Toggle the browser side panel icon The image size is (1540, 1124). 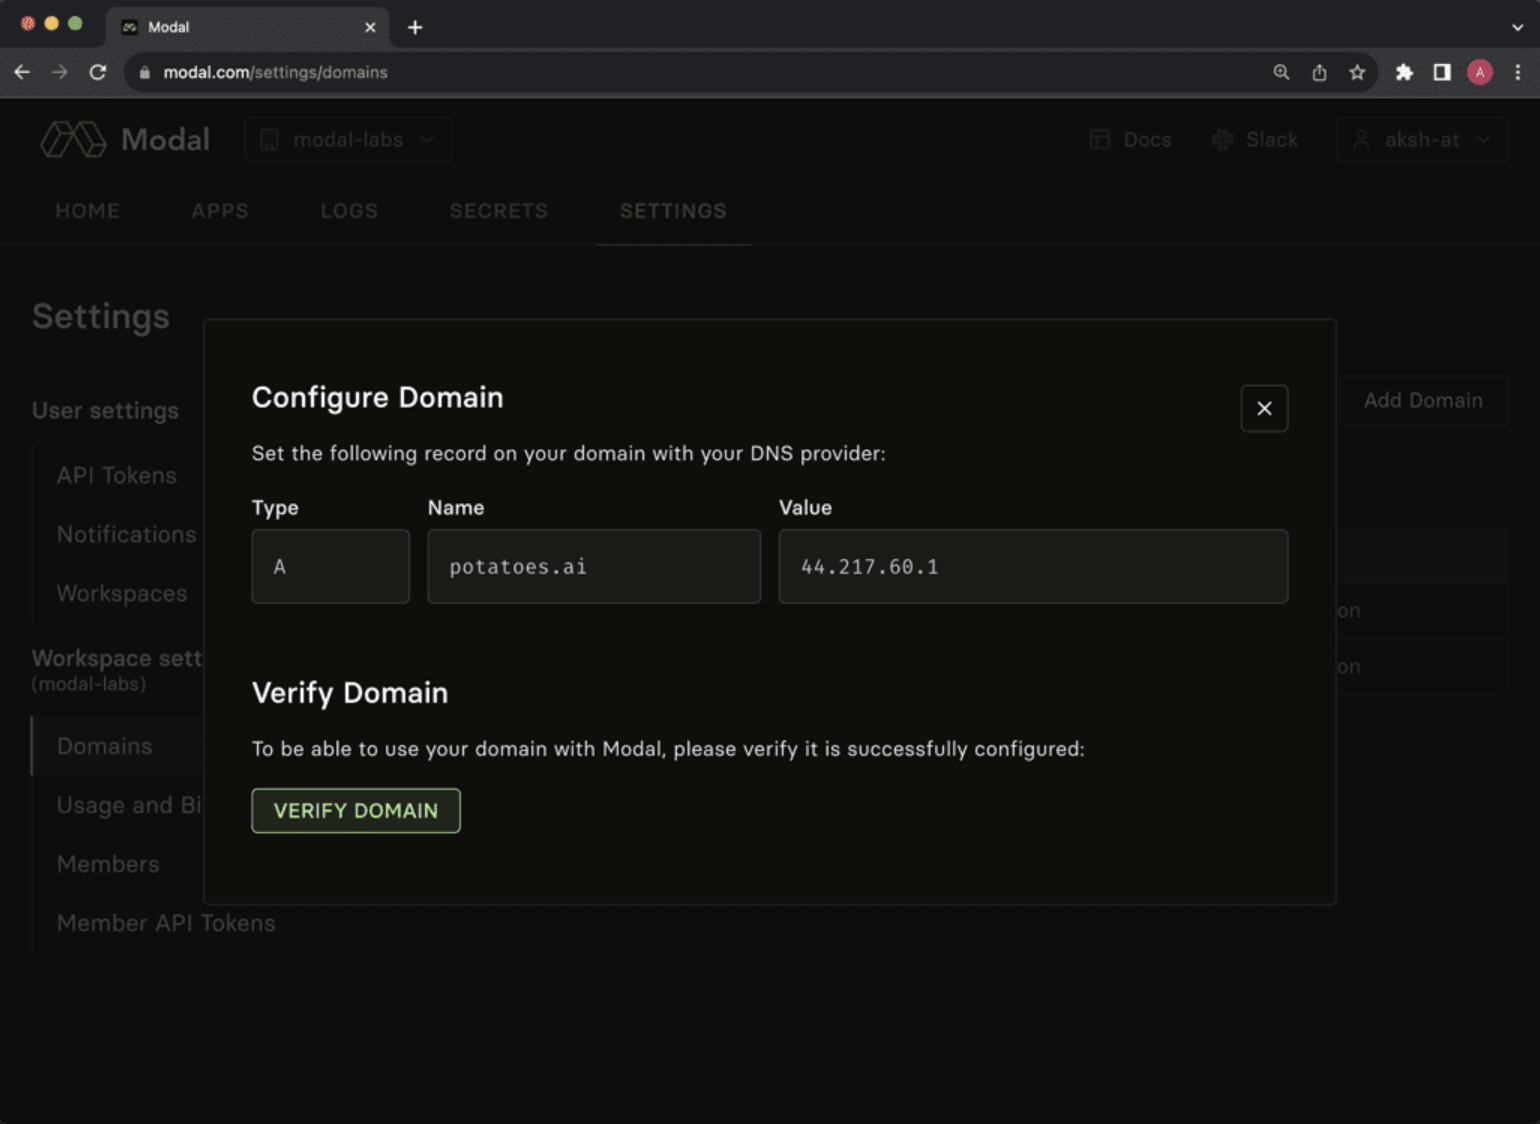1442,72
